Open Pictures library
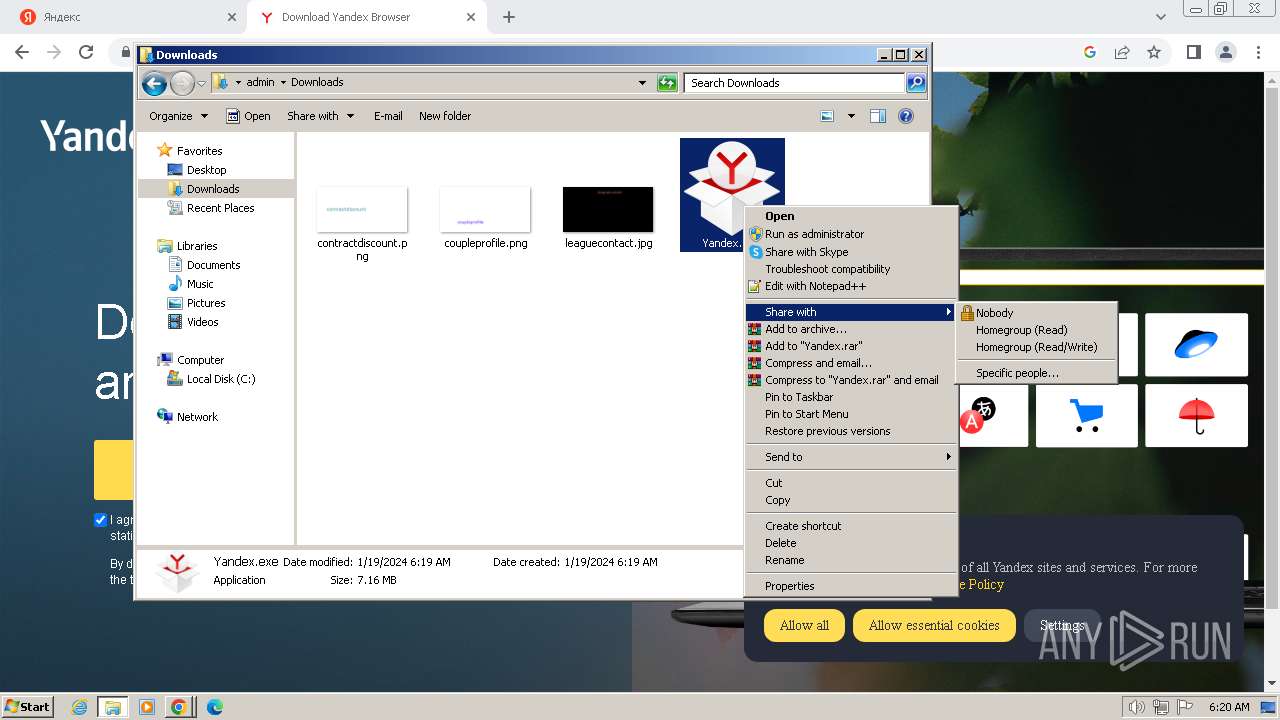This screenshot has height=720, width=1280. click(206, 303)
